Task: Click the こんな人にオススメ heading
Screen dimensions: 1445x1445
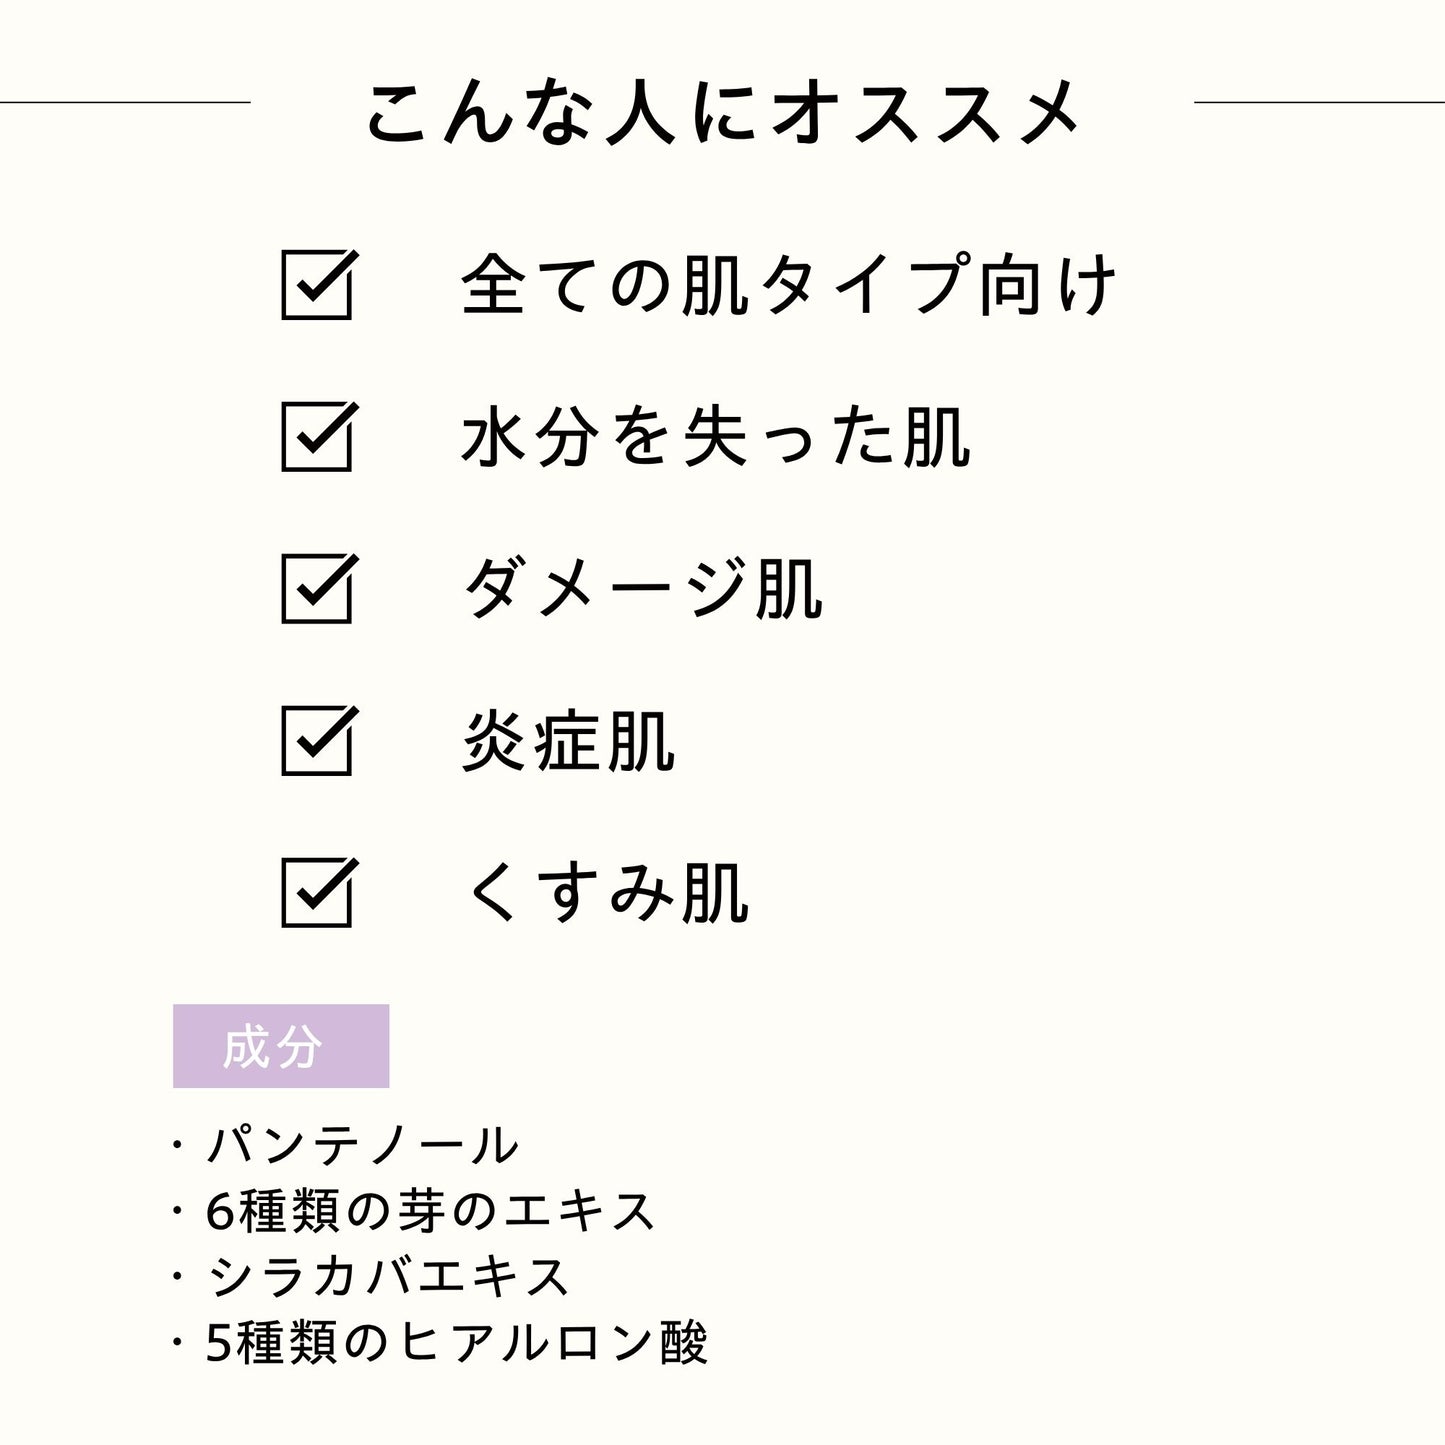Action: (x=723, y=112)
